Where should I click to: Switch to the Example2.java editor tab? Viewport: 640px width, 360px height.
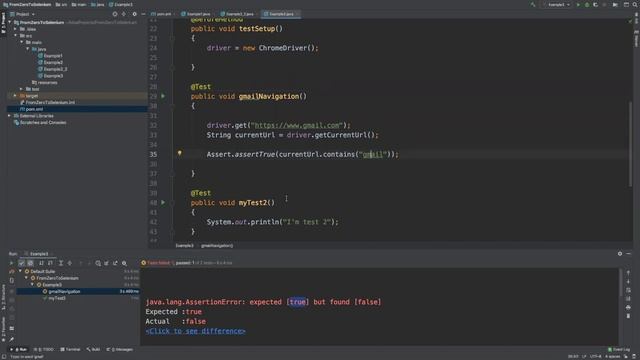pyautogui.click(x=196, y=14)
